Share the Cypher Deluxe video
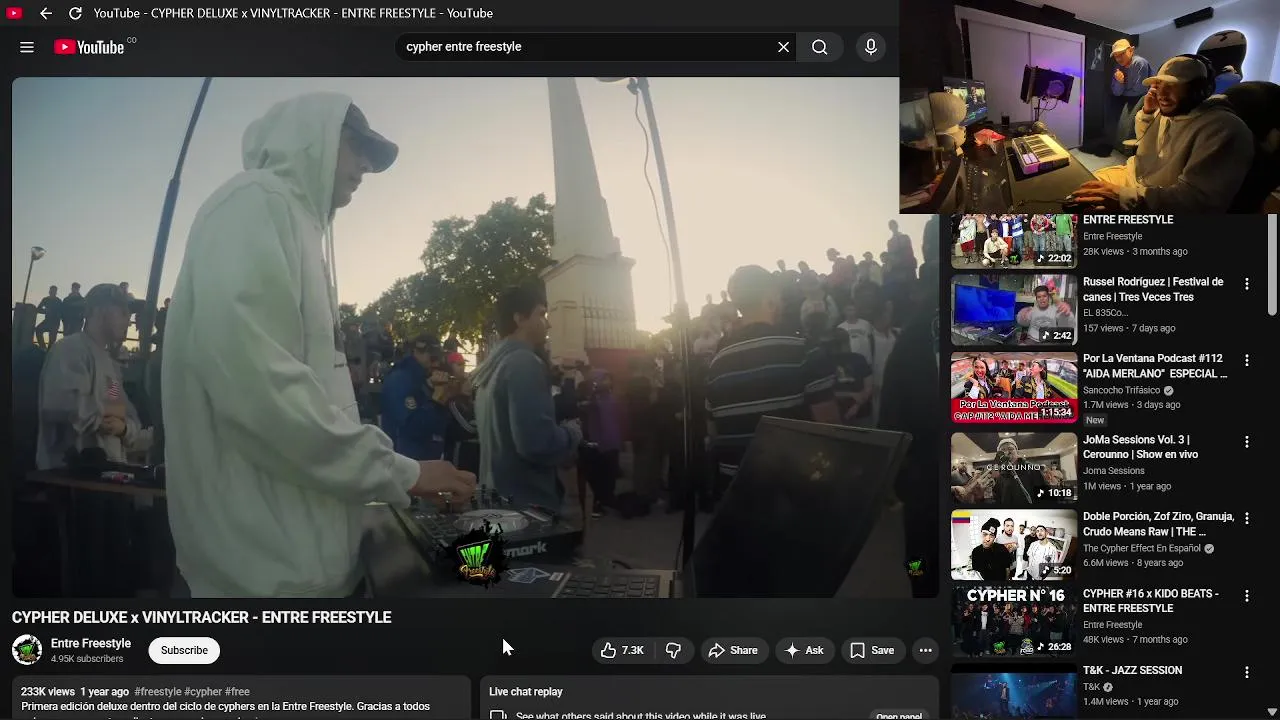Viewport: 1280px width, 720px height. pos(733,650)
